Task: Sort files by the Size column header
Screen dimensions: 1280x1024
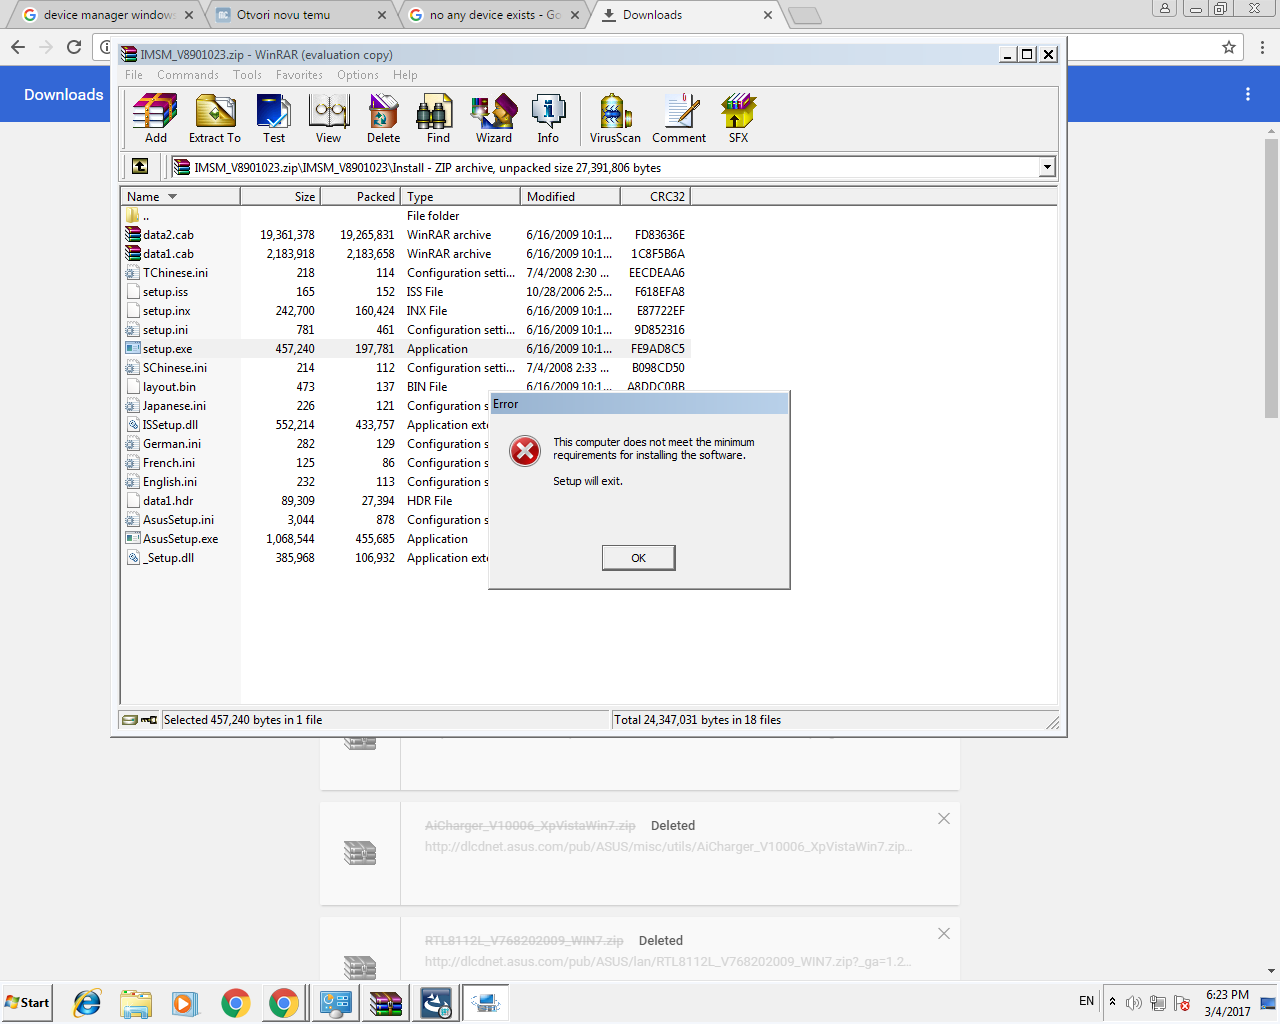Action: tap(280, 197)
